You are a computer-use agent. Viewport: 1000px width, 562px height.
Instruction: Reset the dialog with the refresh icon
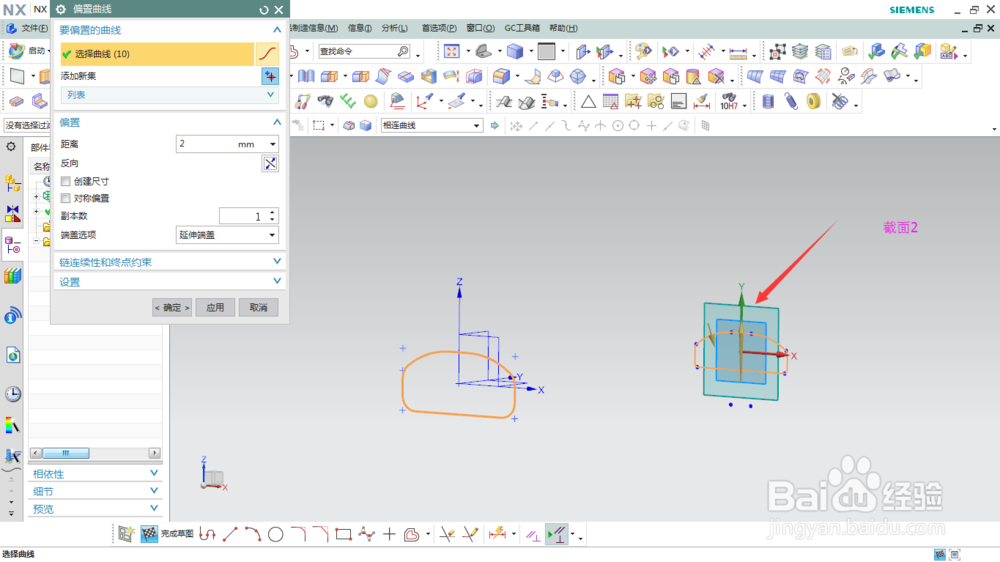click(x=264, y=10)
